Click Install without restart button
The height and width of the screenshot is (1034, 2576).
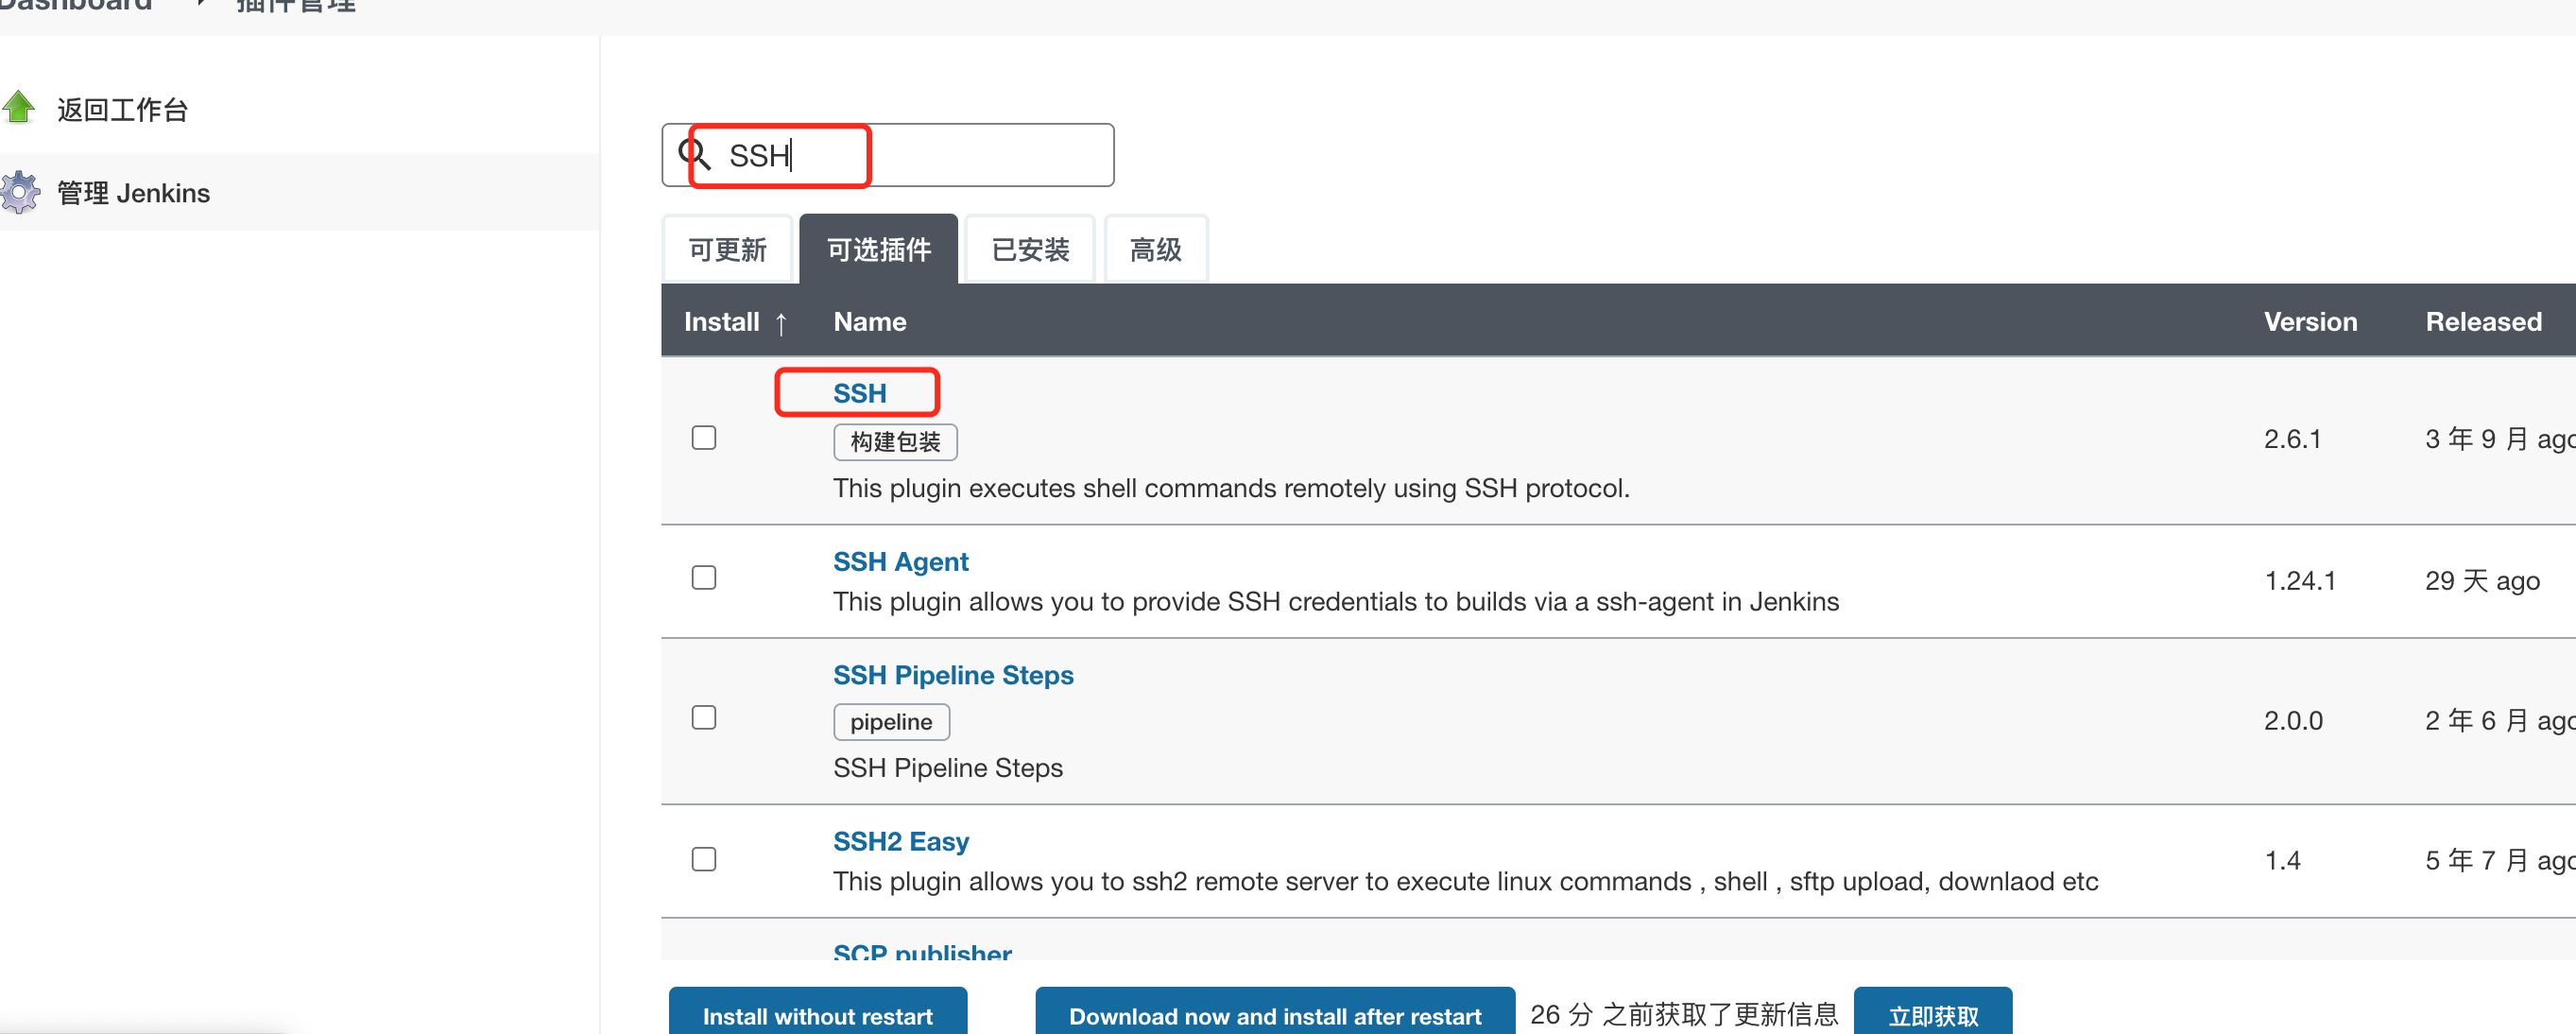tap(817, 1014)
